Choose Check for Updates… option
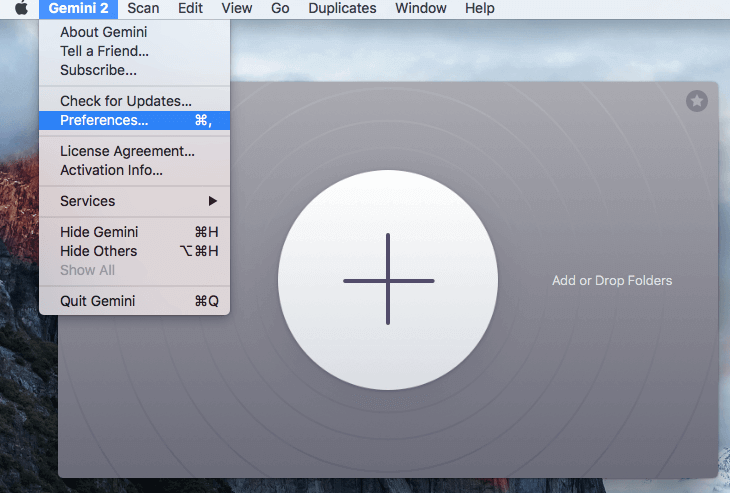Viewport: 730px width, 493px height. point(125,101)
